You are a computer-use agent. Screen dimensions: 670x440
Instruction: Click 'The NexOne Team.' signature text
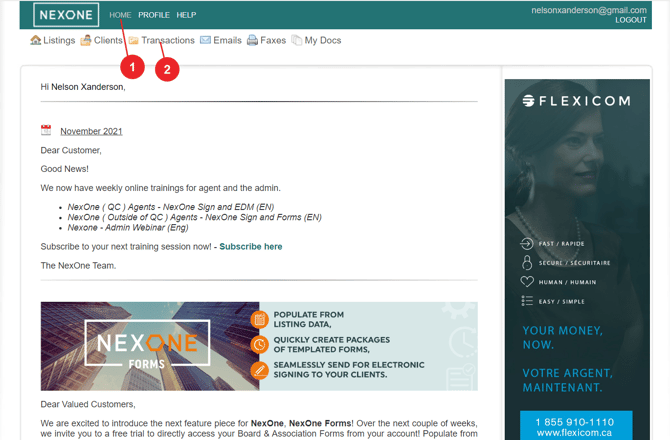pyautogui.click(x=78, y=265)
